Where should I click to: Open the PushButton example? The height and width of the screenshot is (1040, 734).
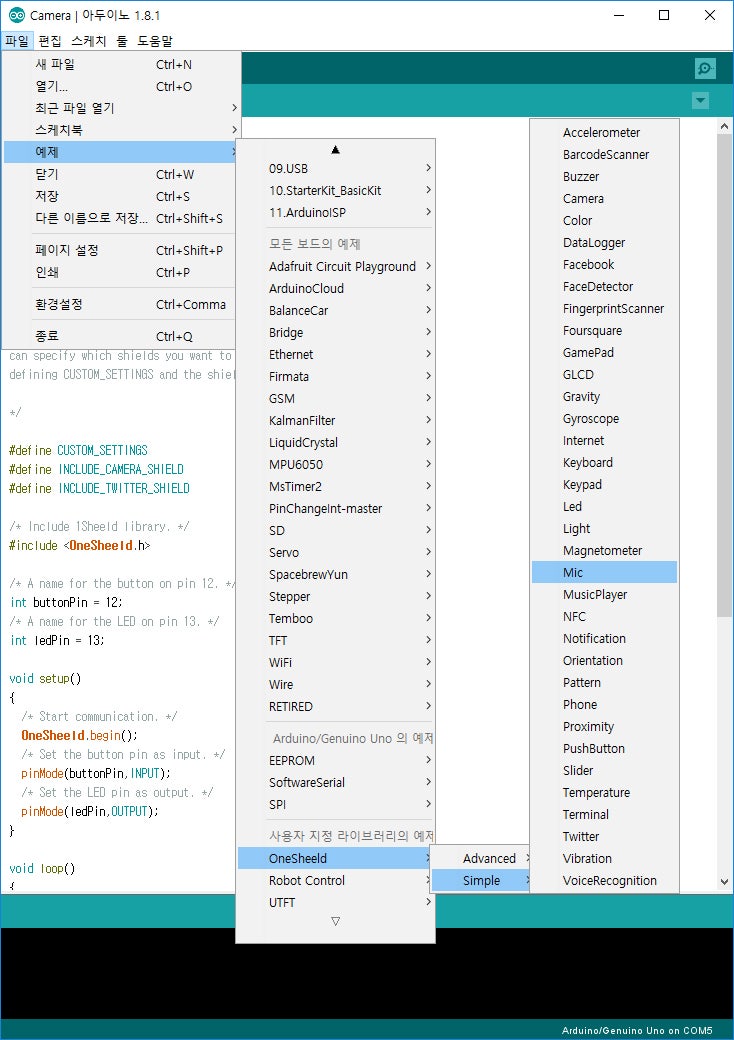point(604,748)
